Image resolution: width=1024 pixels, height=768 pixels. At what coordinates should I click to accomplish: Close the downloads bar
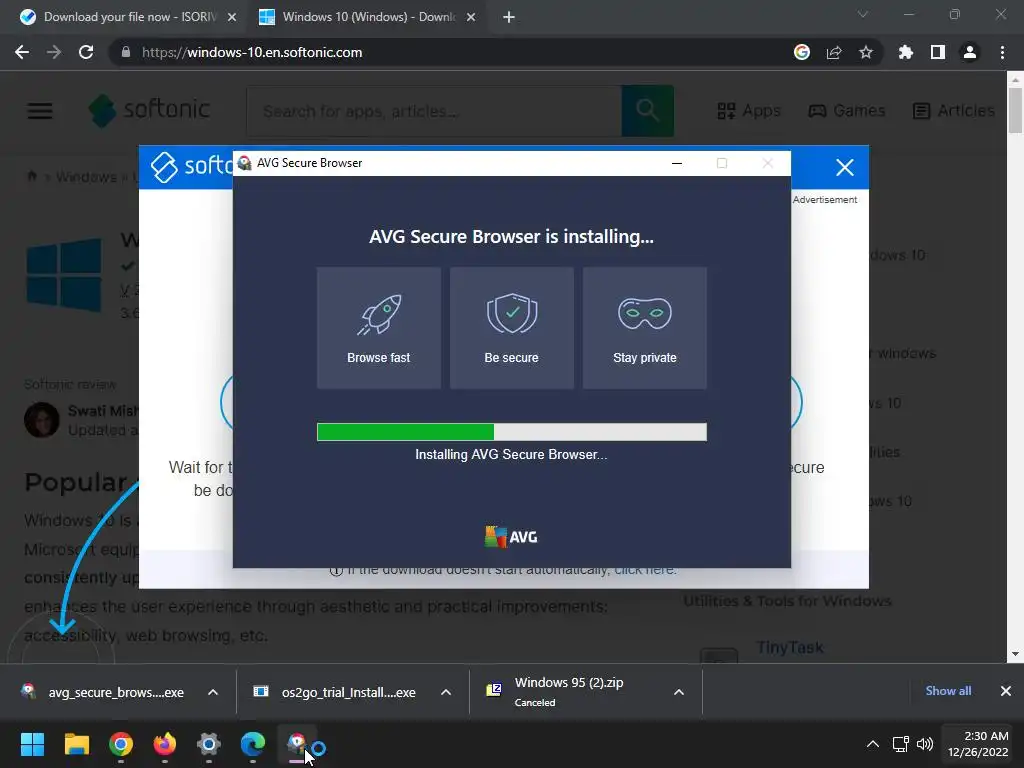[x=1006, y=691]
